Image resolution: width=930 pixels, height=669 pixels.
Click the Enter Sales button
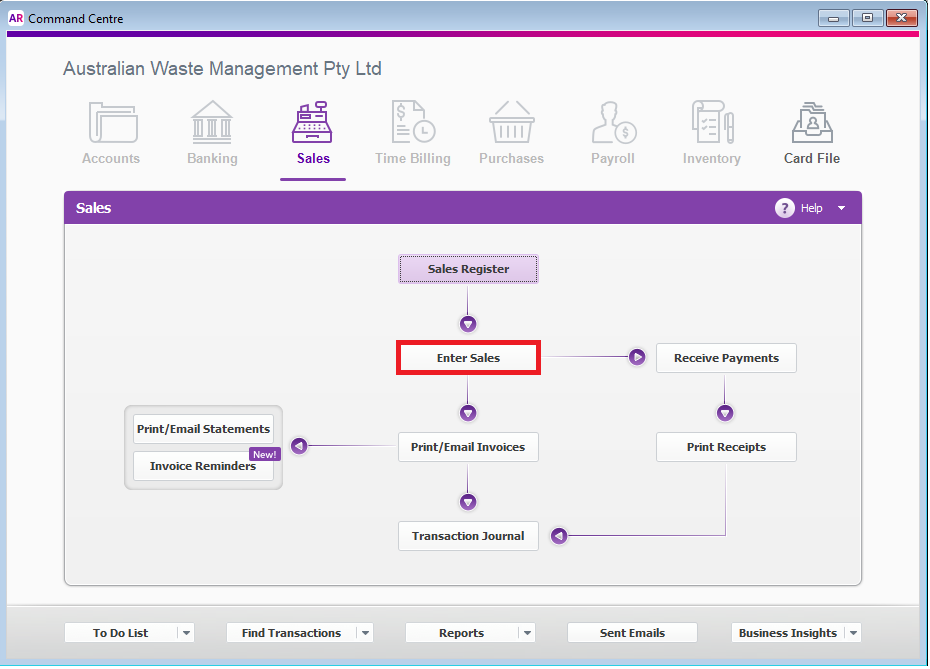pyautogui.click(x=468, y=358)
